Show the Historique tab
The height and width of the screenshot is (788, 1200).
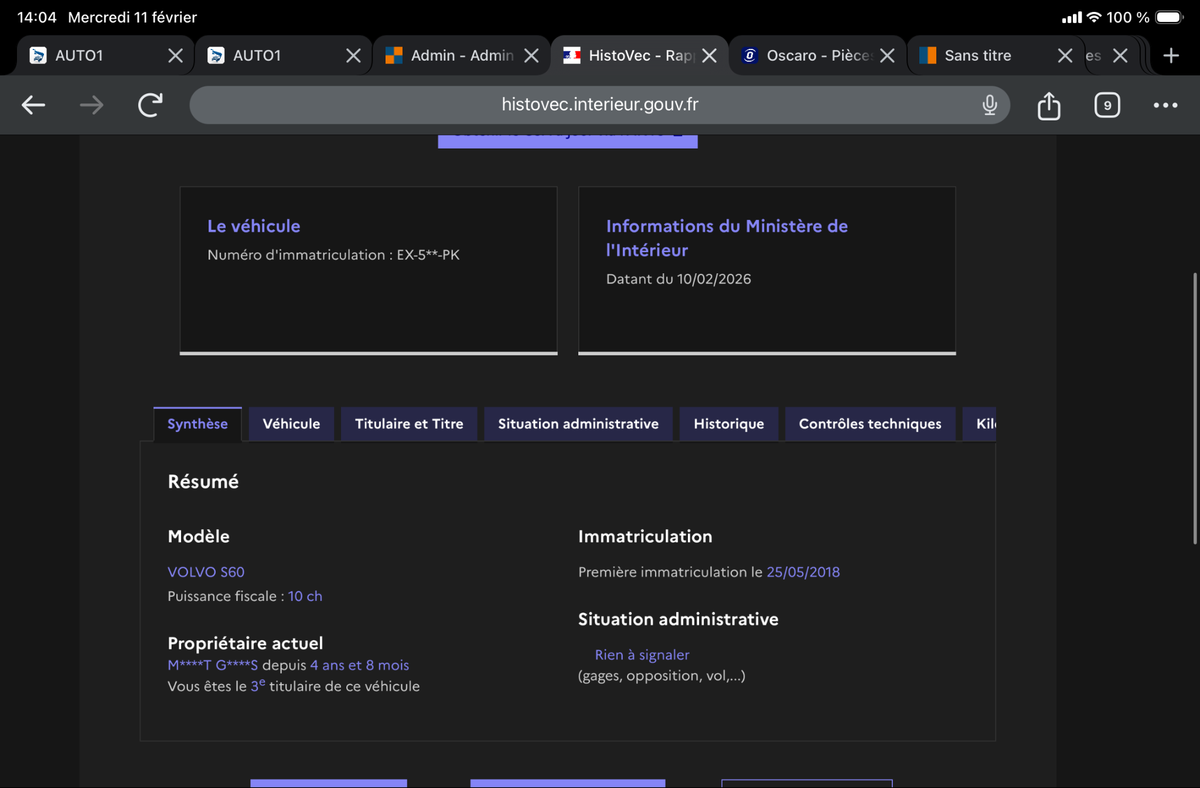728,424
